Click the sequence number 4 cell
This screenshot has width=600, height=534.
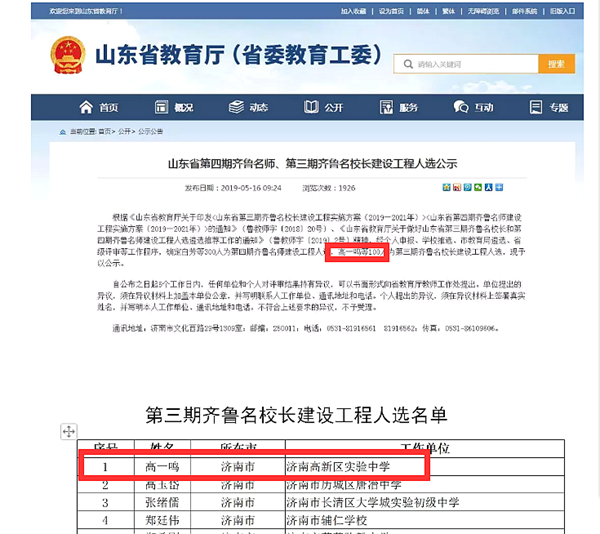point(106,520)
